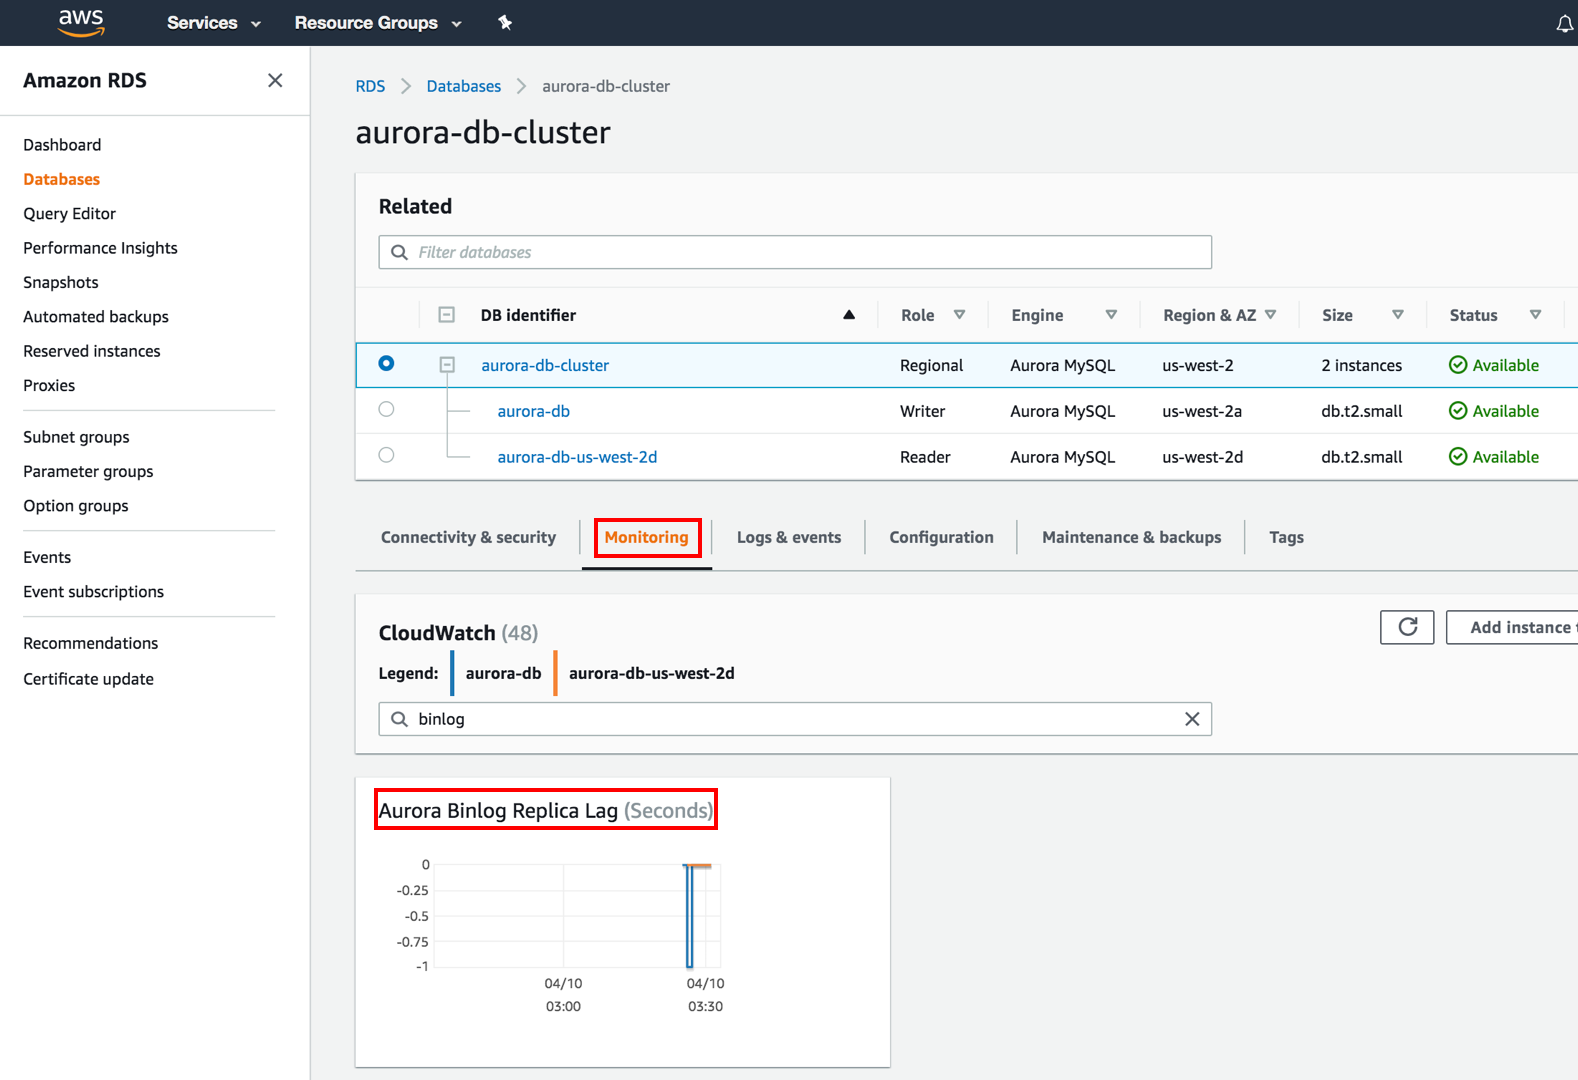Open Databases in sidebar
This screenshot has width=1578, height=1080.
tap(62, 179)
